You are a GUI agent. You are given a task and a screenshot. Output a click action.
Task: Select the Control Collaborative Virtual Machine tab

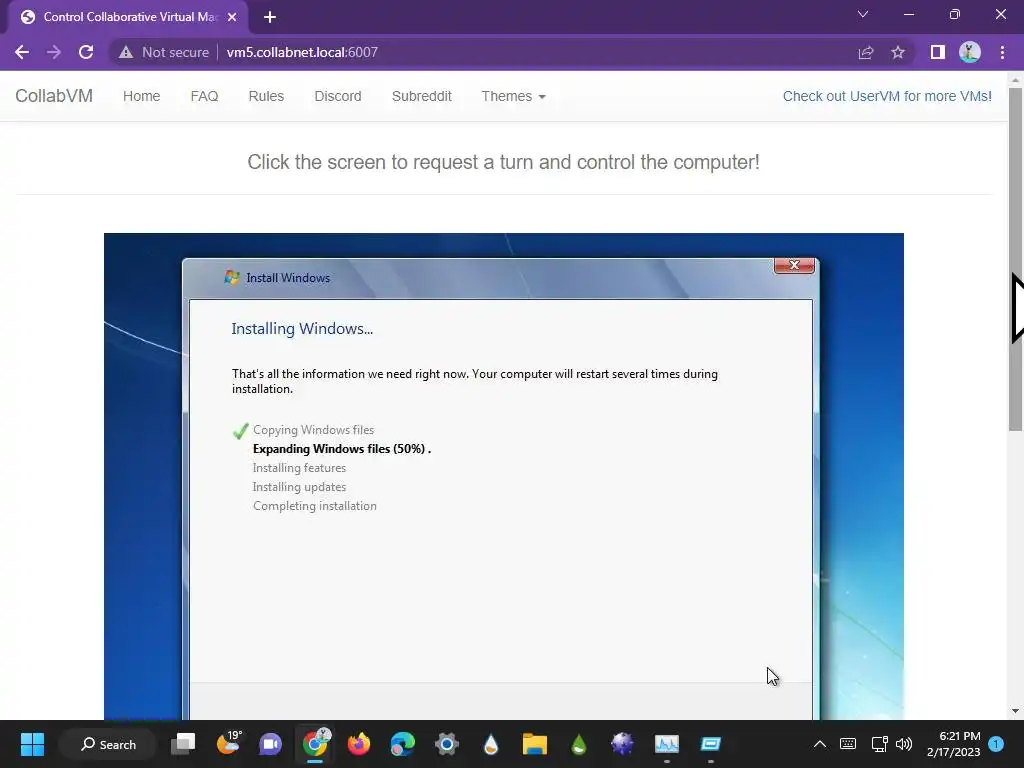pyautogui.click(x=127, y=17)
